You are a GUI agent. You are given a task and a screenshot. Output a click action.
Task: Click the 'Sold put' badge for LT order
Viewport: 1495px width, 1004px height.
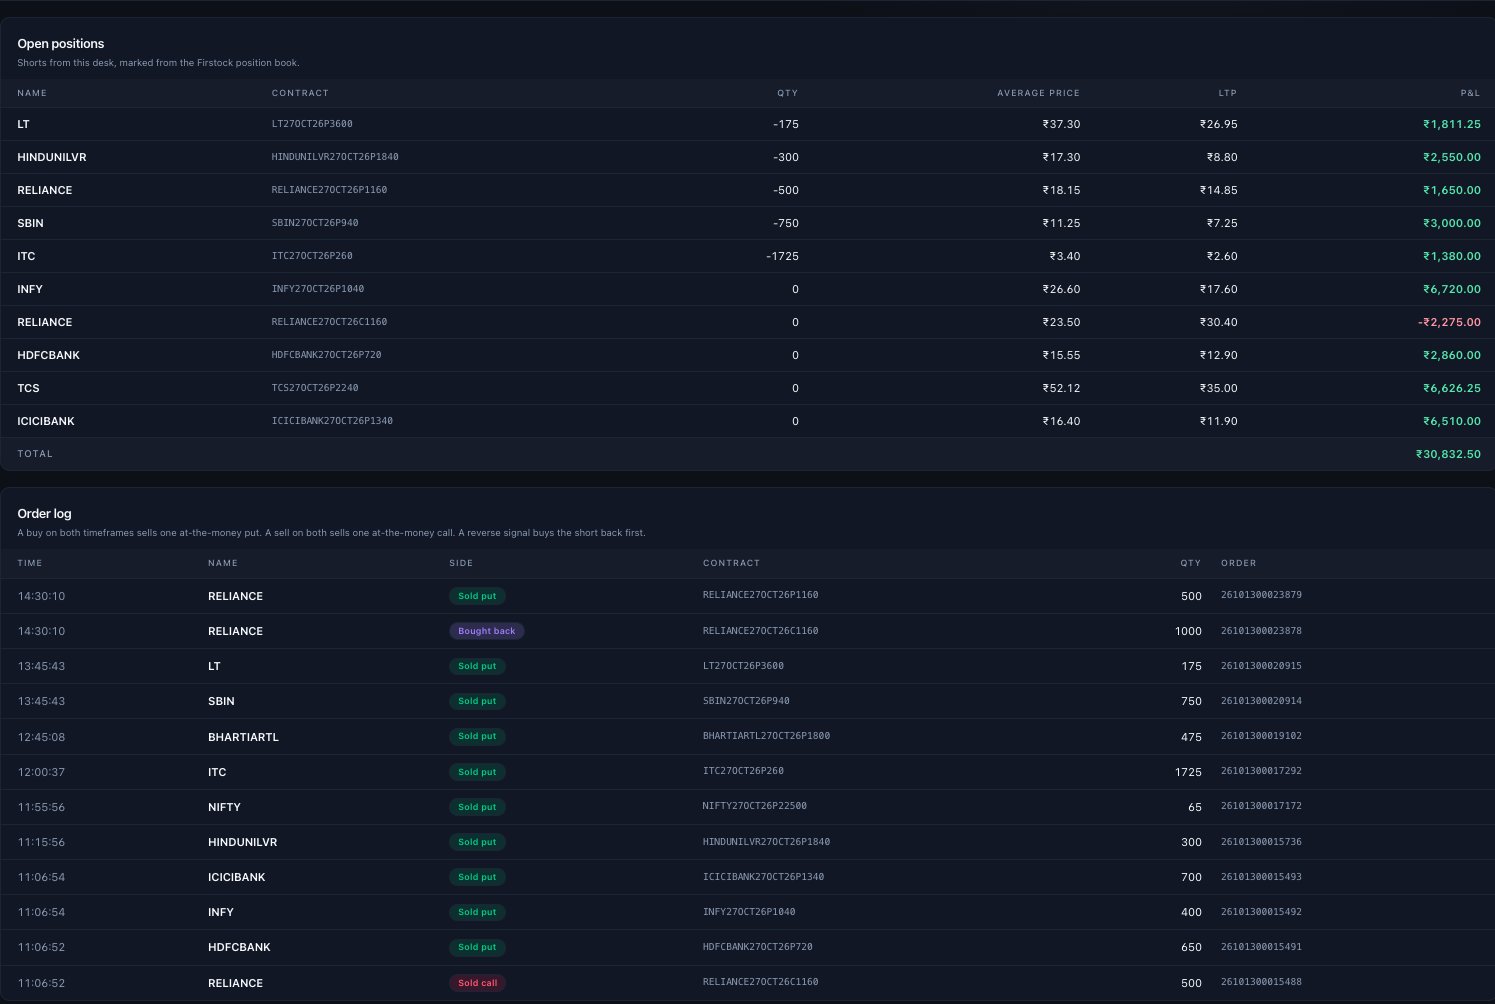pos(477,666)
